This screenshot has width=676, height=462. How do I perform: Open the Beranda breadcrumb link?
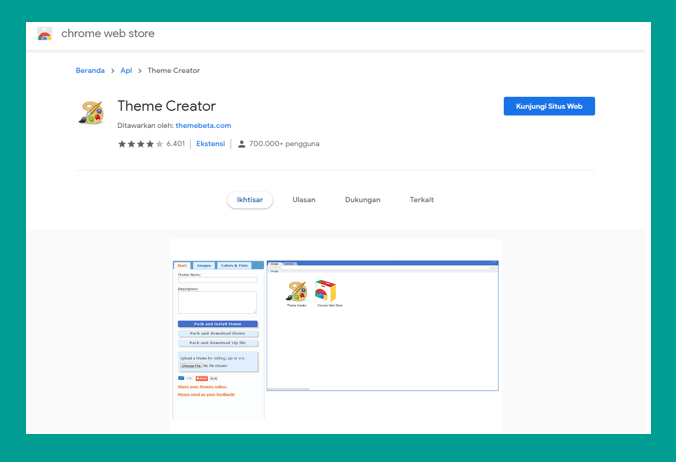[90, 71]
